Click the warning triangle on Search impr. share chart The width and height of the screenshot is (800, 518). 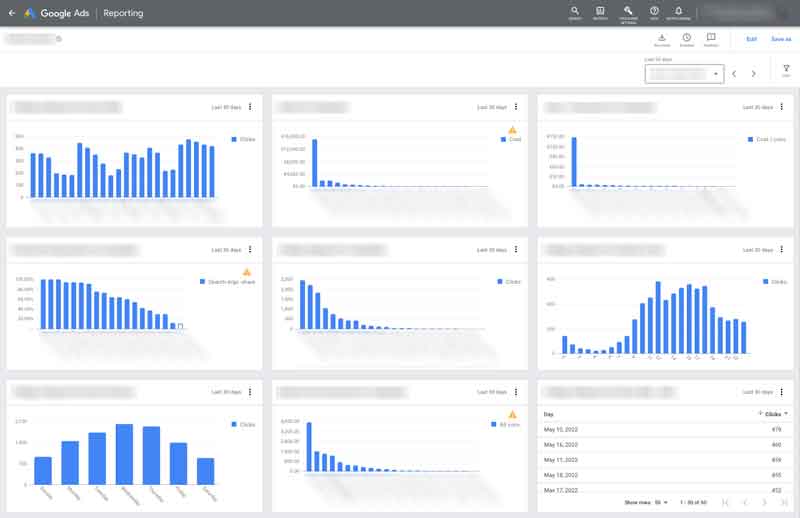click(247, 272)
